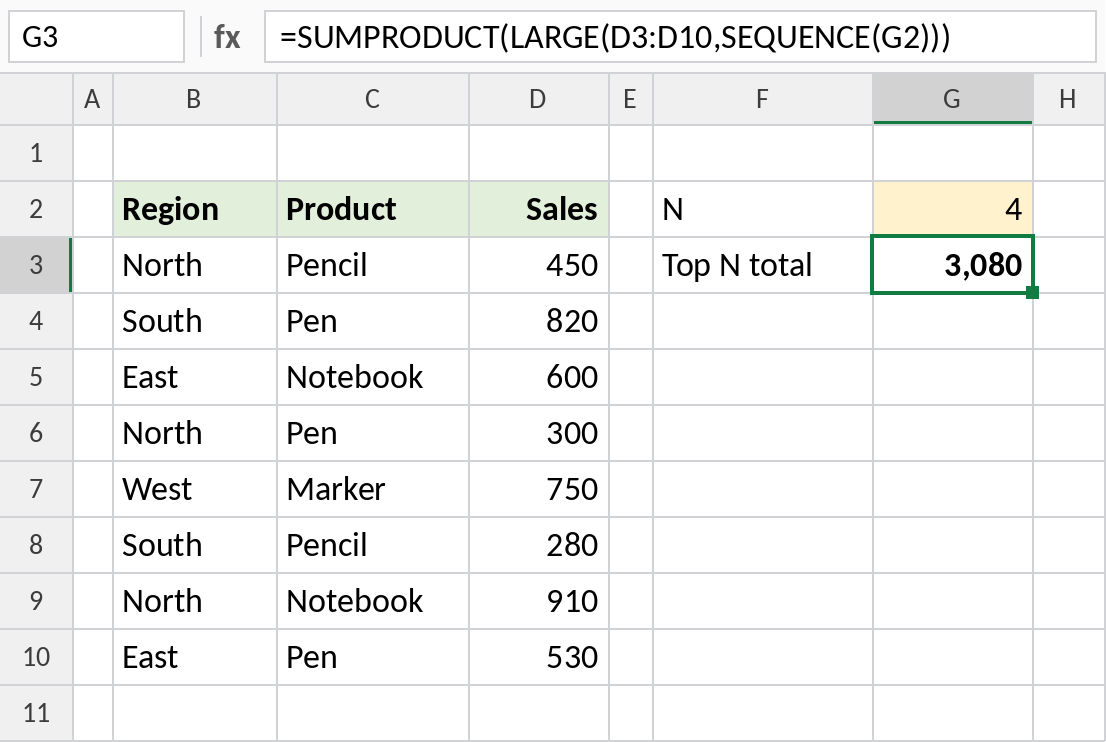This screenshot has width=1106, height=742.
Task: Select row 5 header
Action: coord(36,377)
